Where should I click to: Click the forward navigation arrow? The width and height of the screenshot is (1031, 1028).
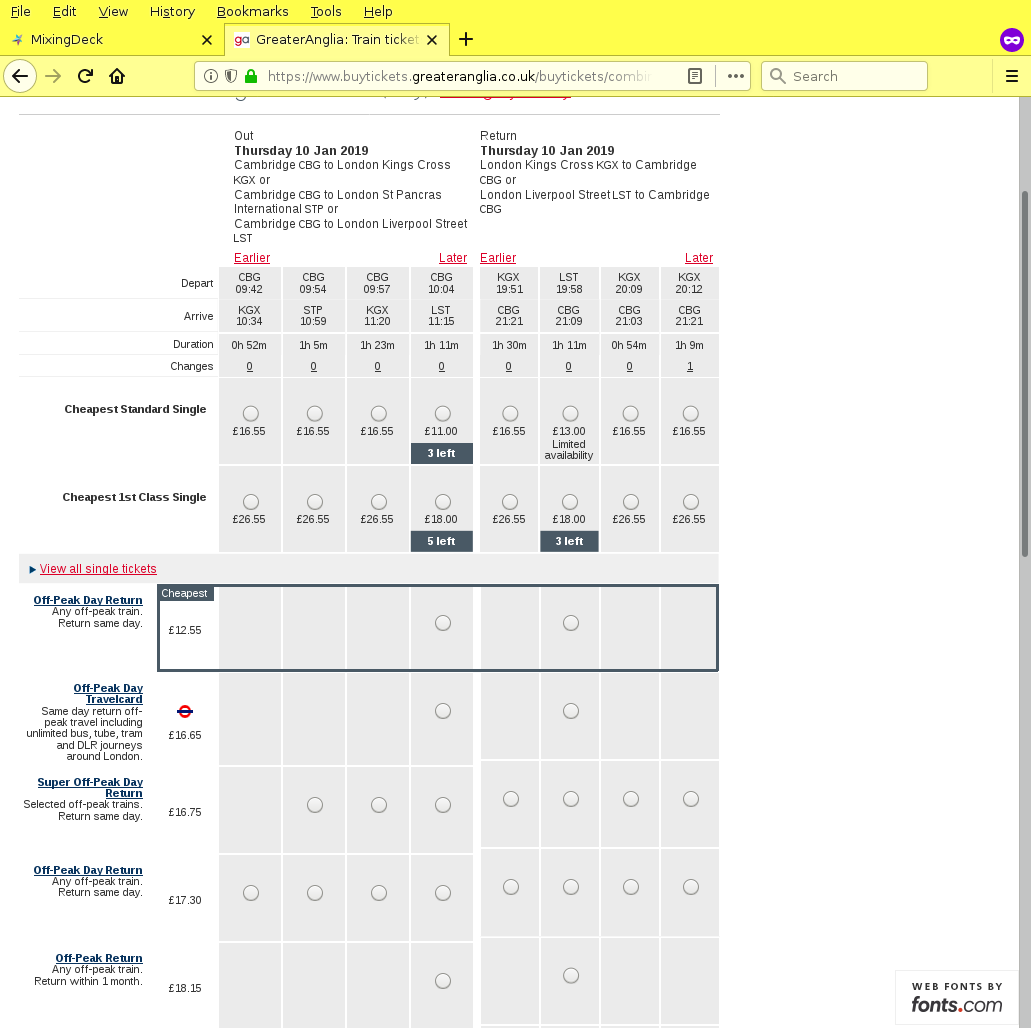(53, 76)
